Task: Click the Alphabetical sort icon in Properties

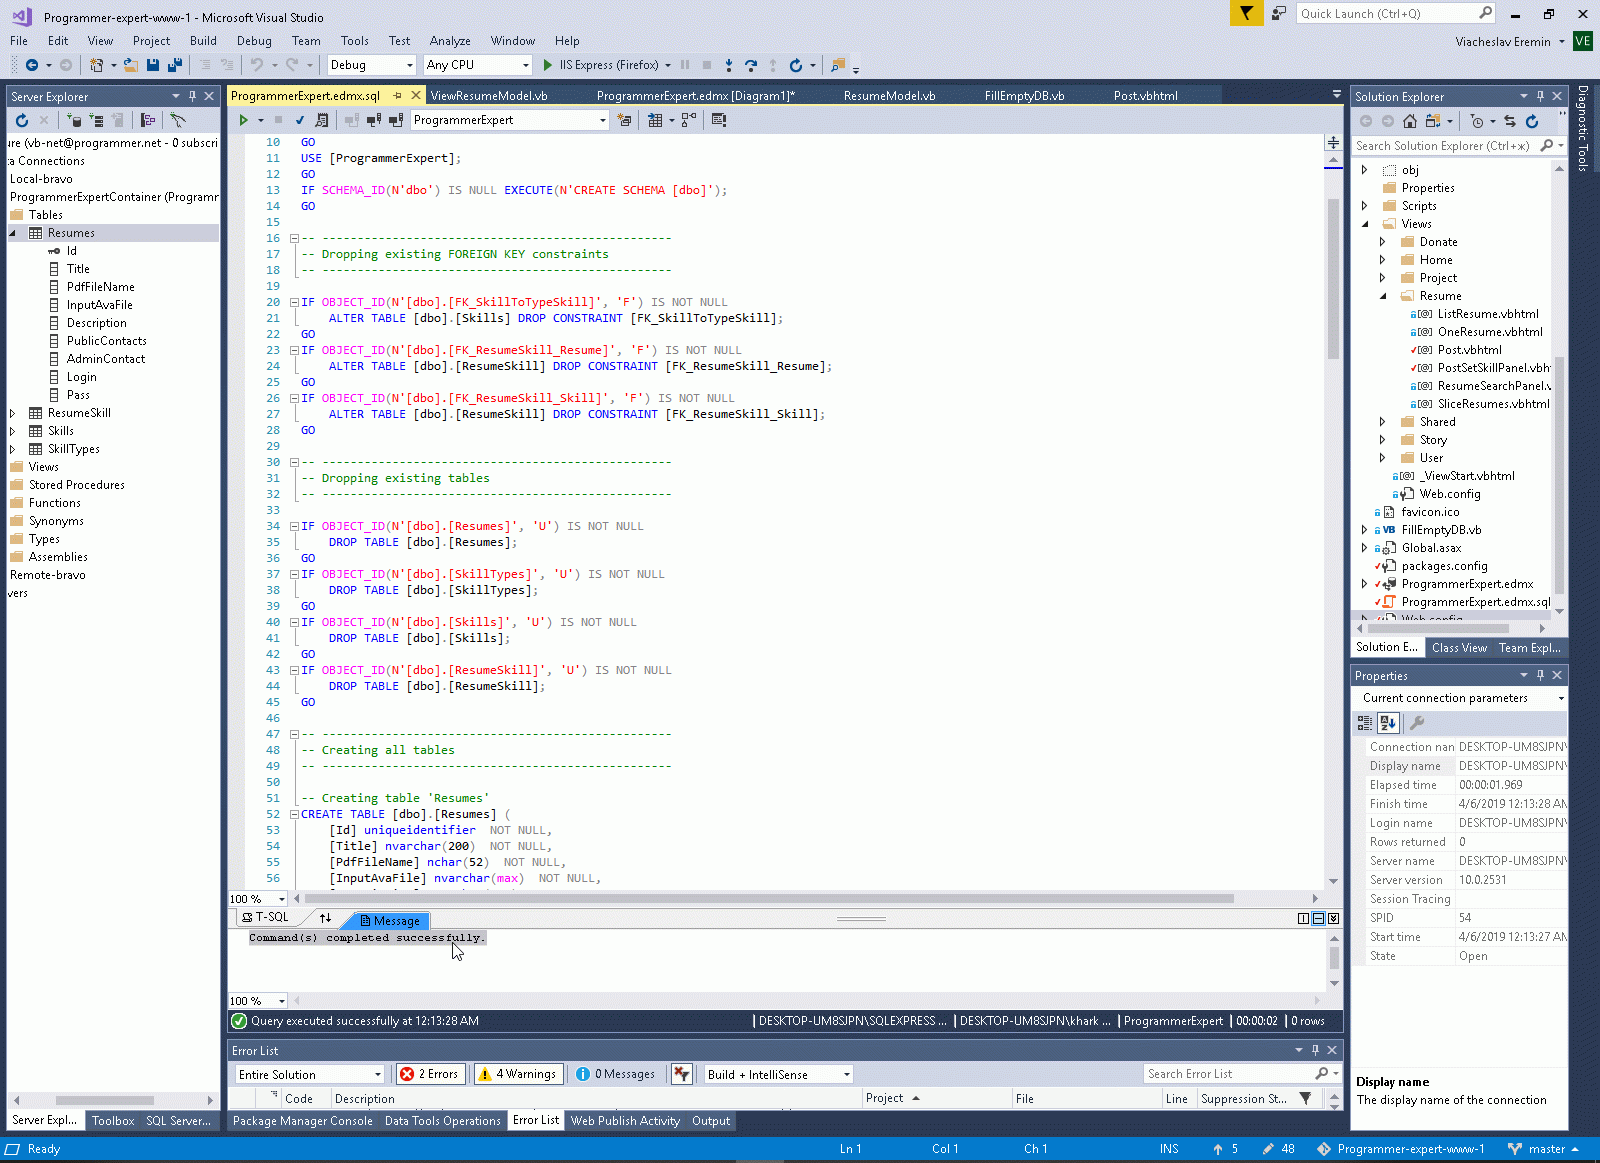Action: tap(1388, 723)
